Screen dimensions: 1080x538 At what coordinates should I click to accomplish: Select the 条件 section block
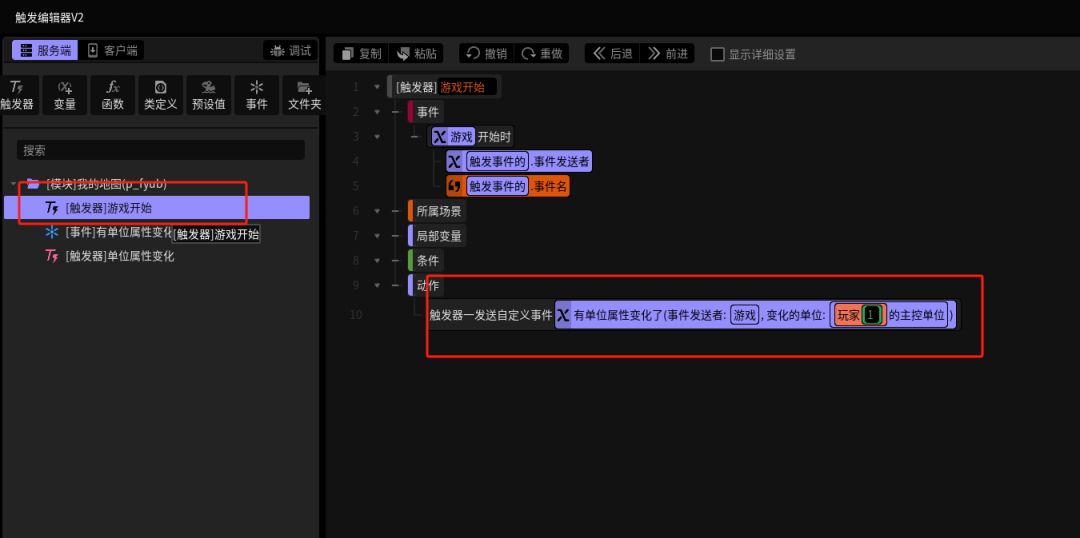click(426, 260)
